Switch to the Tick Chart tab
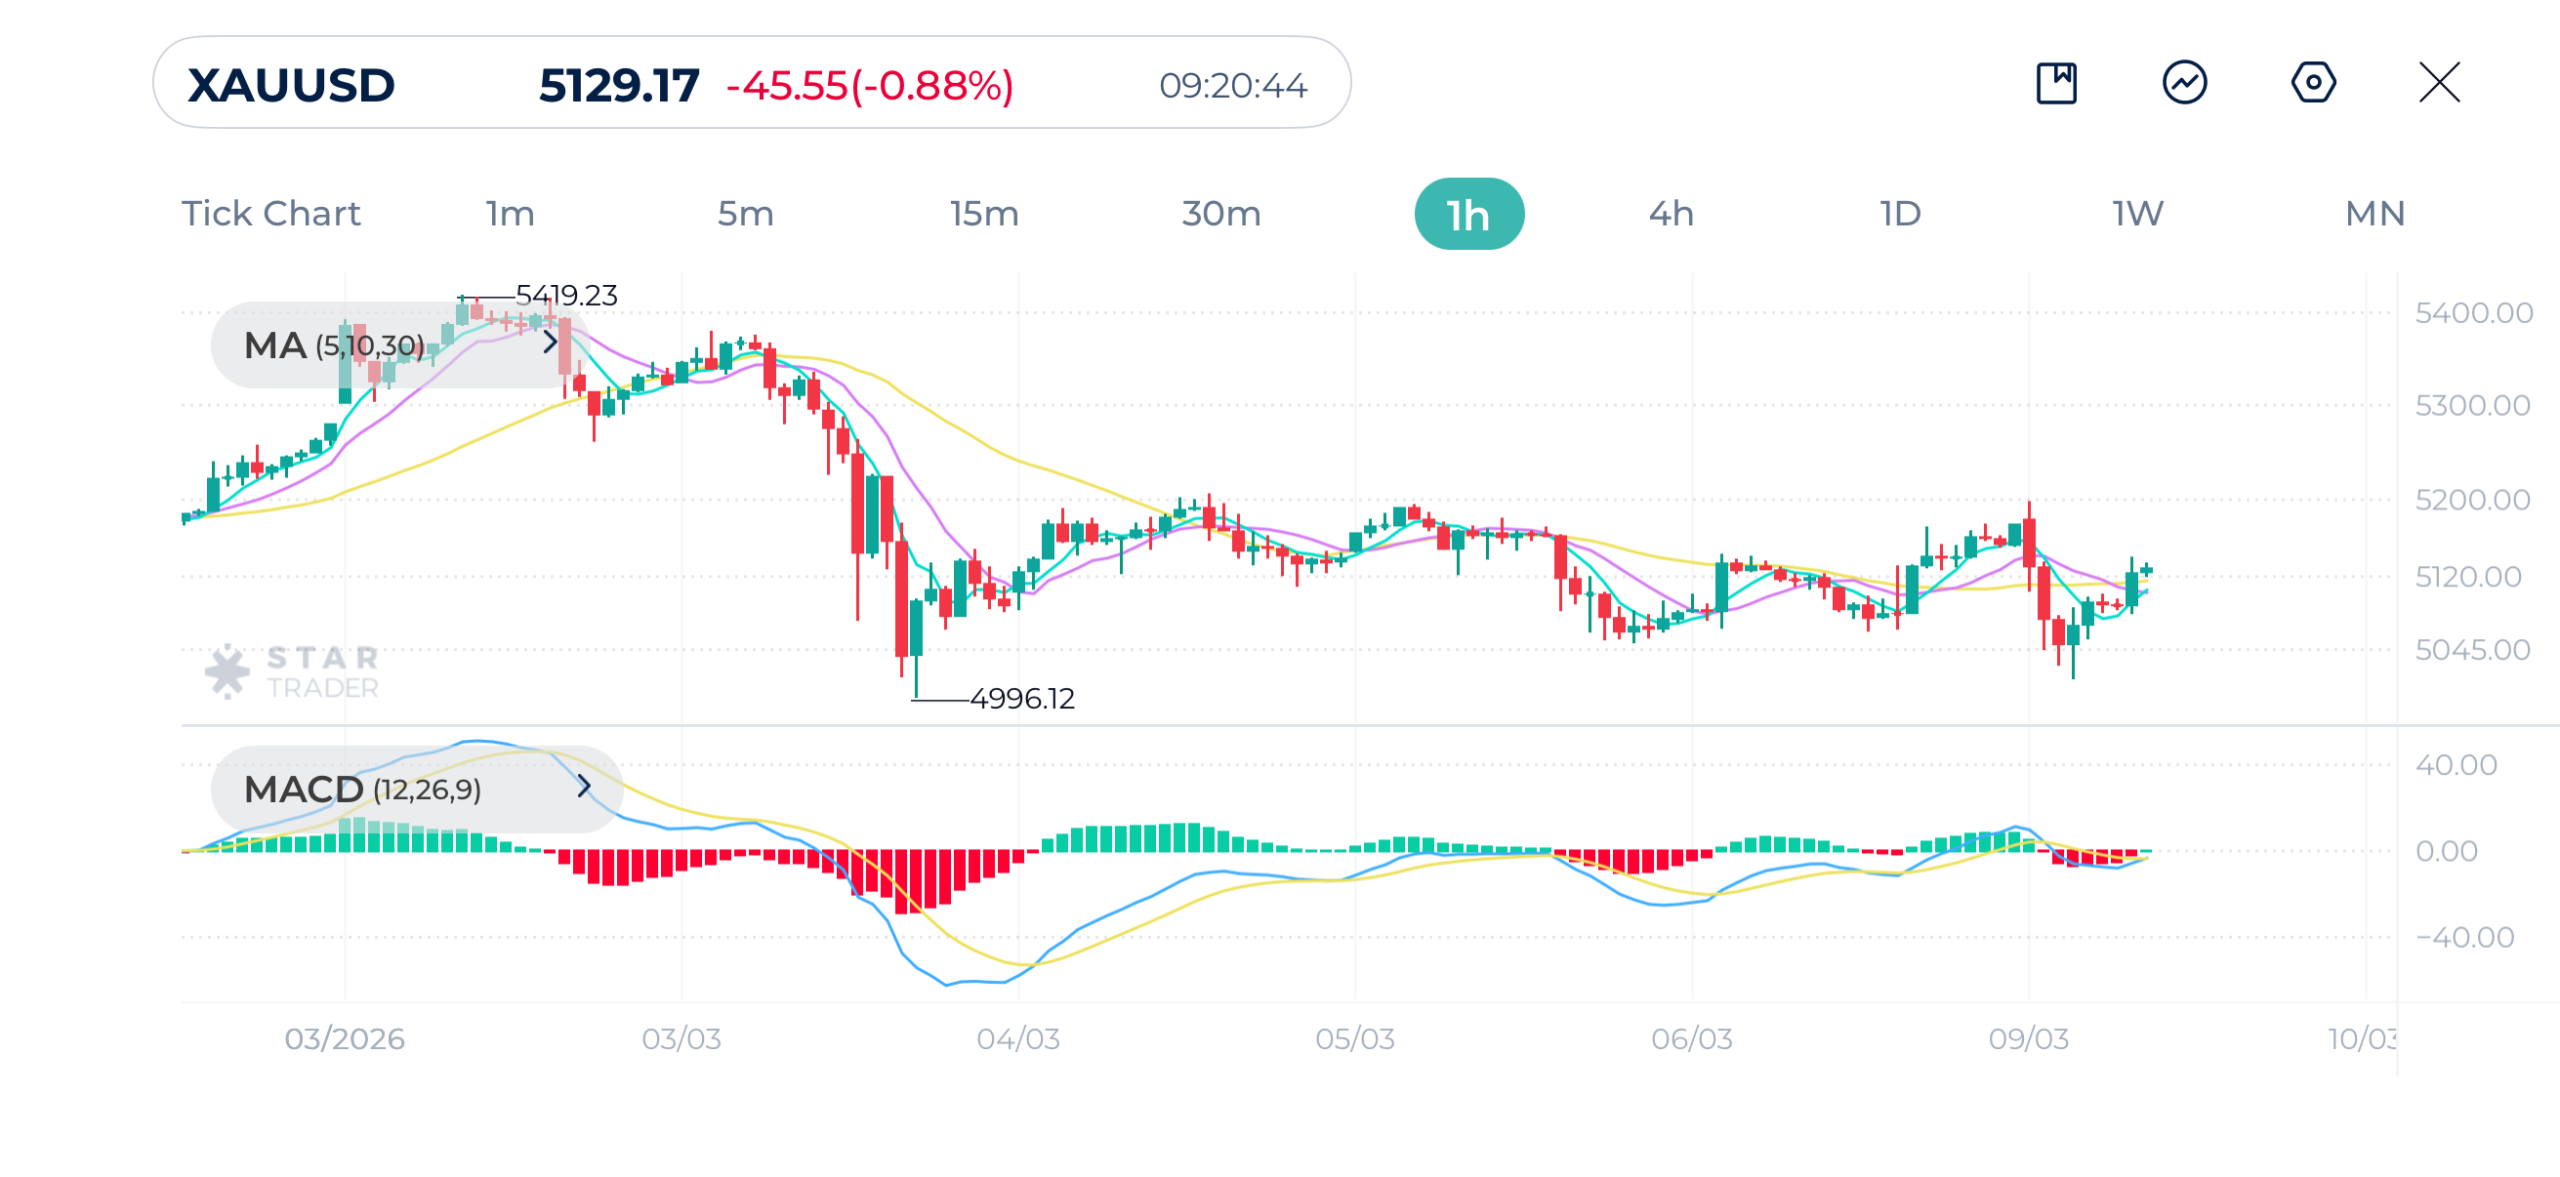The width and height of the screenshot is (2560, 1177). pyautogui.click(x=270, y=214)
